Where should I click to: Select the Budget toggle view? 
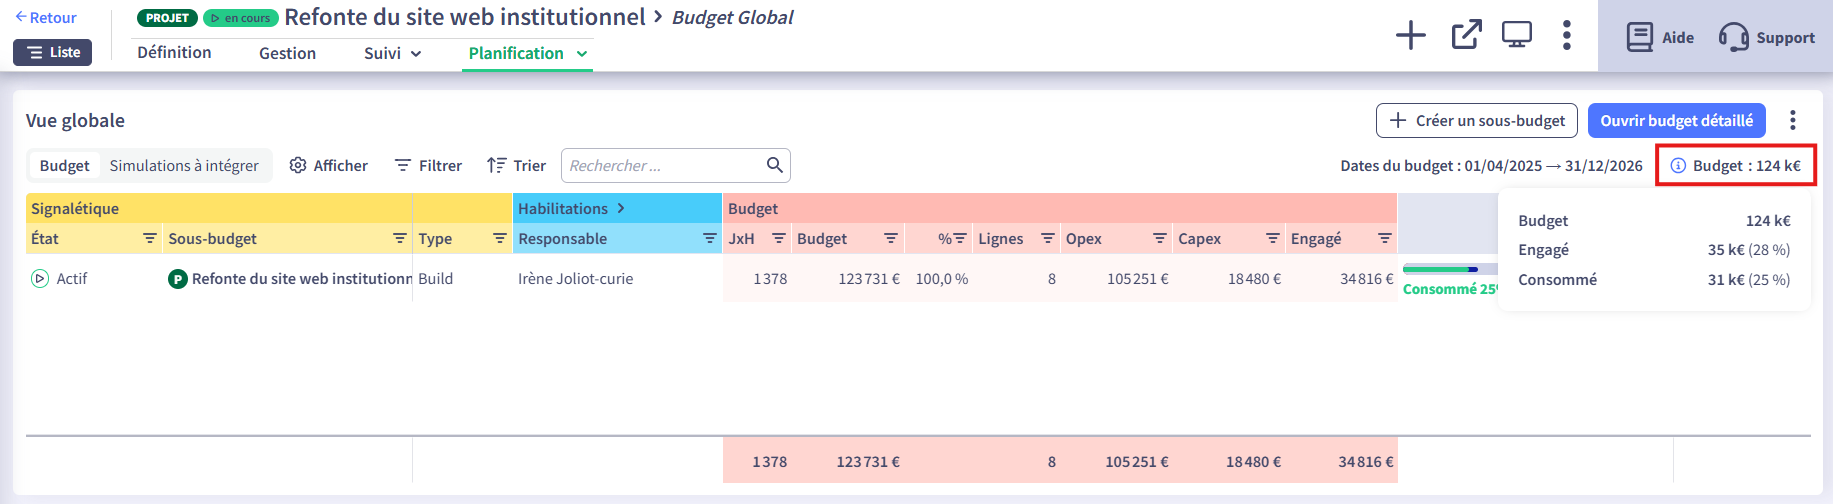coord(64,166)
